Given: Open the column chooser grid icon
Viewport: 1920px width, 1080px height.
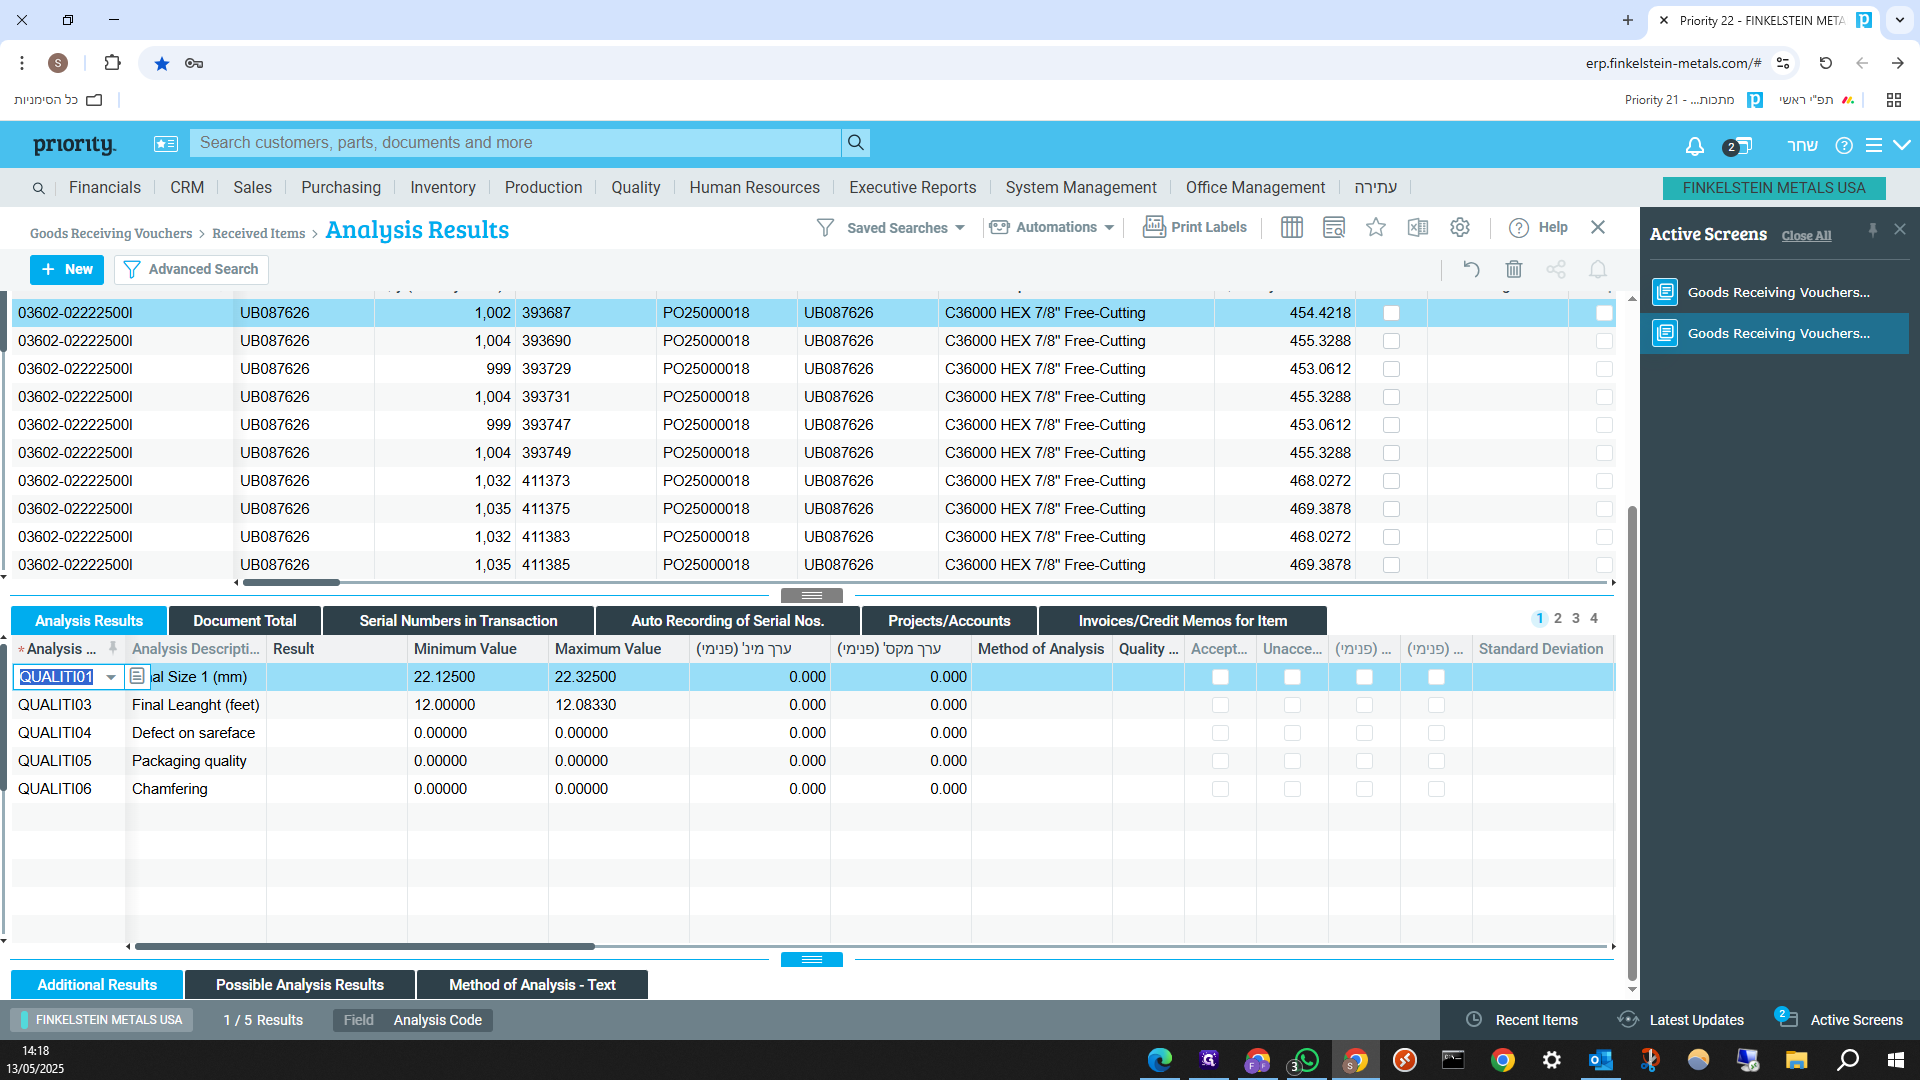Looking at the screenshot, I should pyautogui.click(x=1291, y=228).
